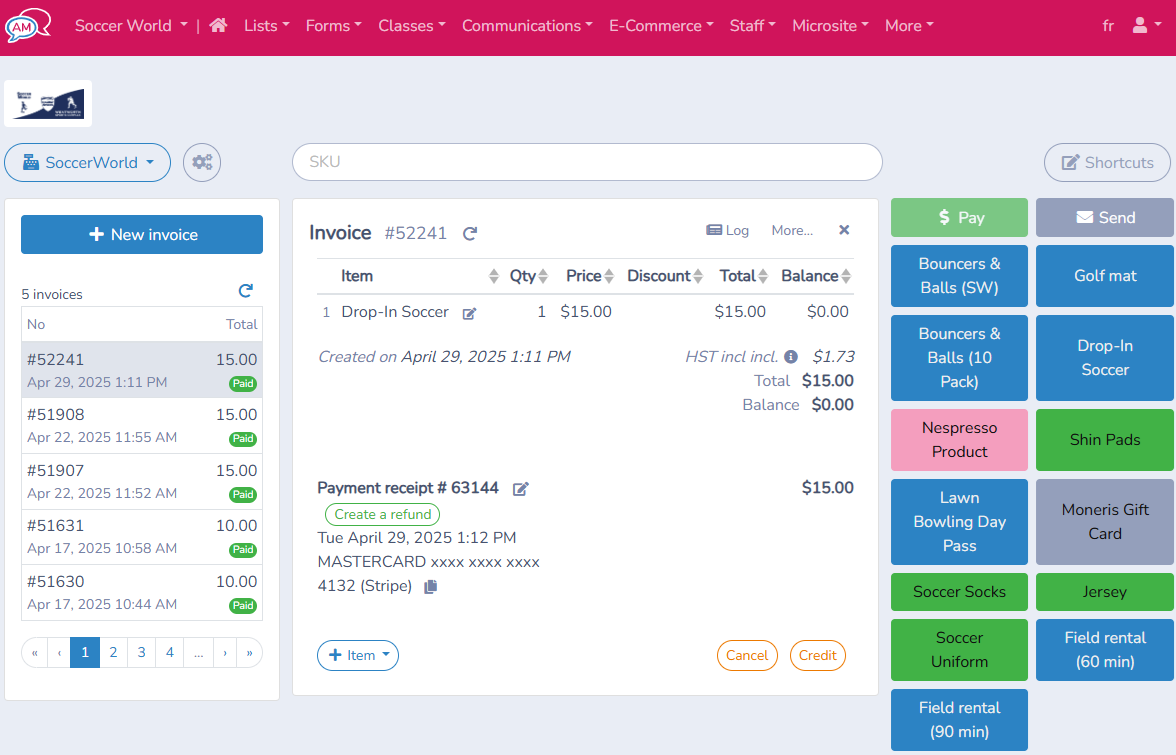Go to invoices page 3
Image resolution: width=1176 pixels, height=755 pixels.
coord(142,652)
